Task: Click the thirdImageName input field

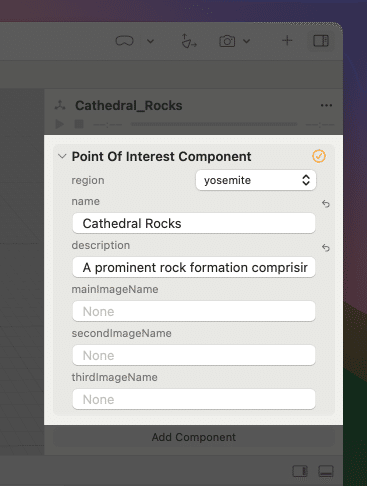Action: 194,399
